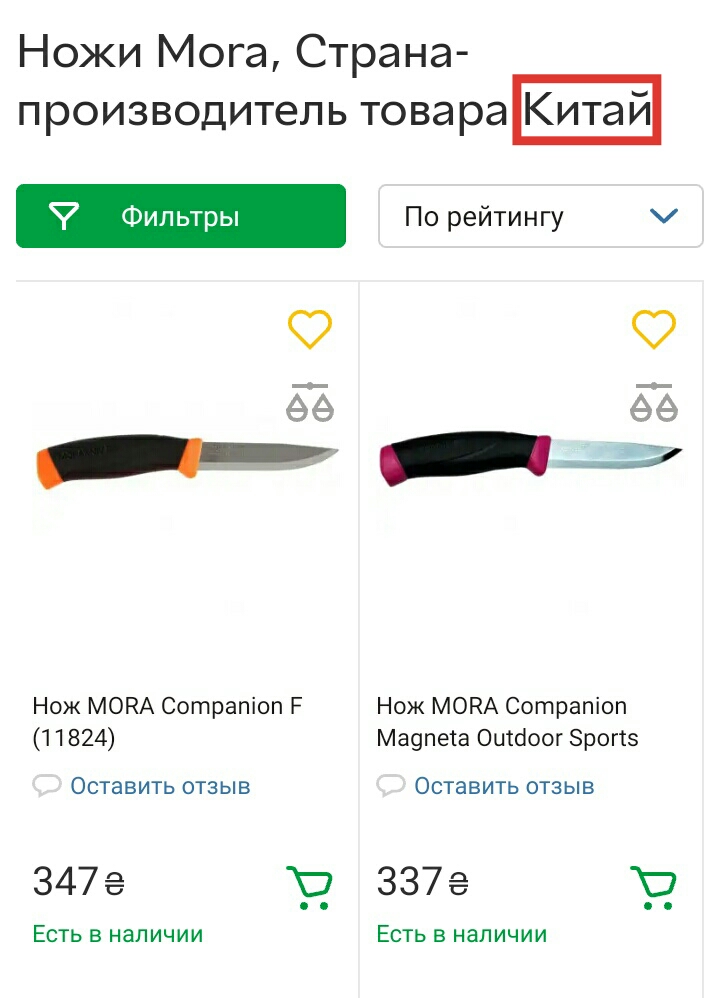
Task: Click the highlighted Китай heading word
Action: coord(587,109)
